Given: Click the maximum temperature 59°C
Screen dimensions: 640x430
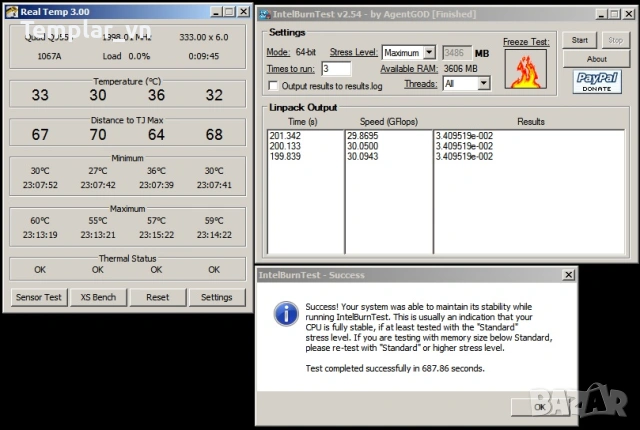Looking at the screenshot, I should (214, 221).
